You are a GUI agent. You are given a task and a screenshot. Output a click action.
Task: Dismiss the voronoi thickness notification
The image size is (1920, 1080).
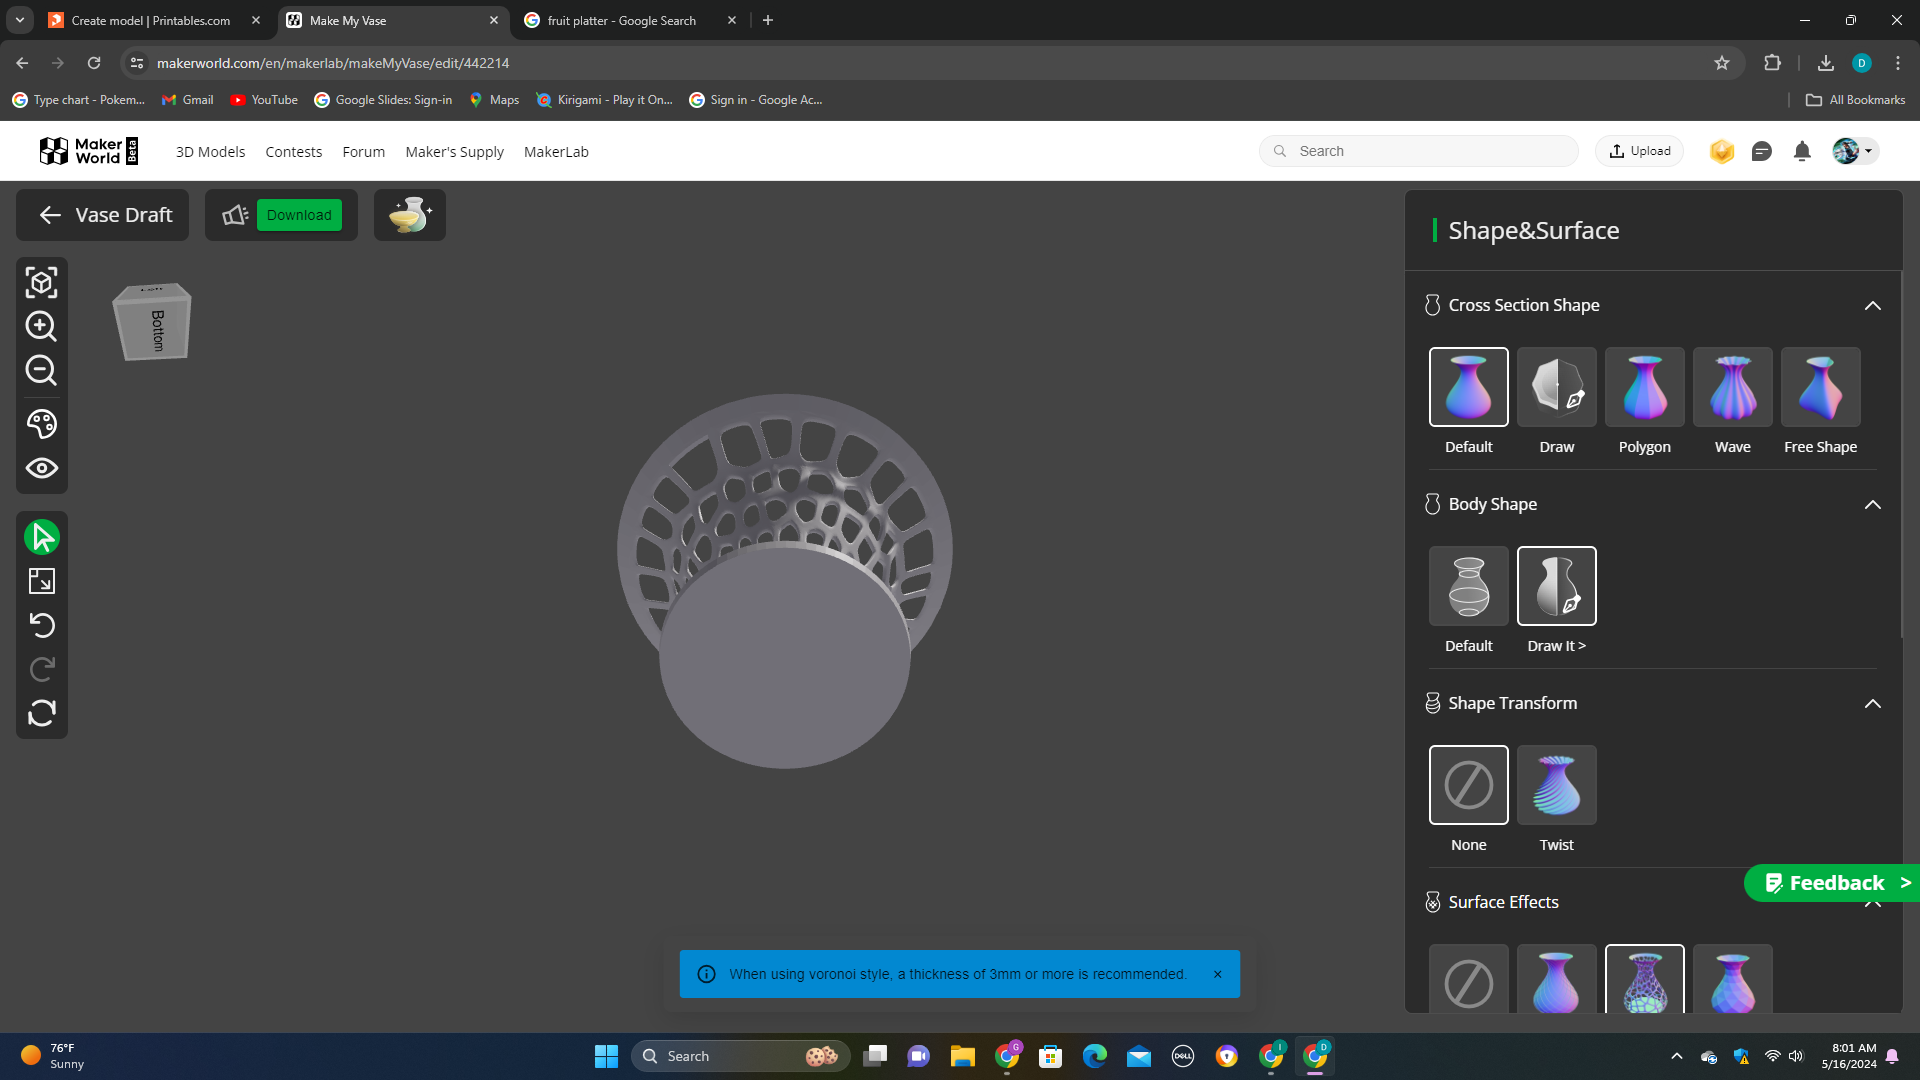(1217, 974)
